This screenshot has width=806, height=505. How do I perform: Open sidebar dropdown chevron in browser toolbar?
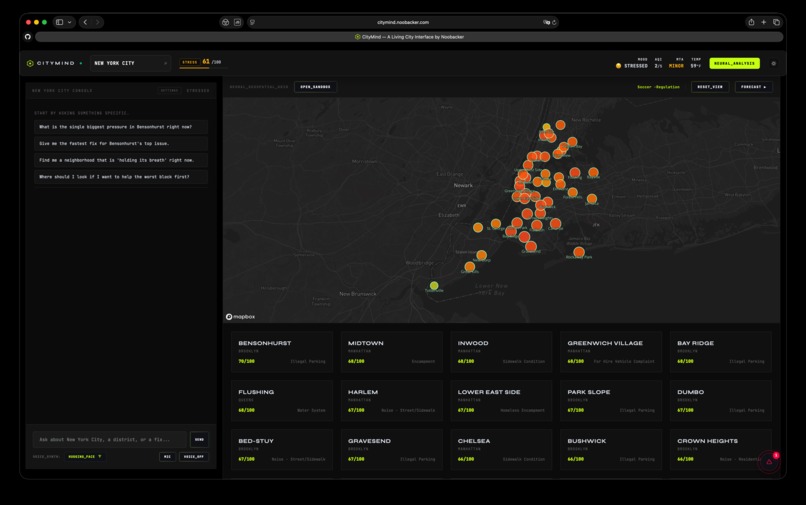point(69,22)
